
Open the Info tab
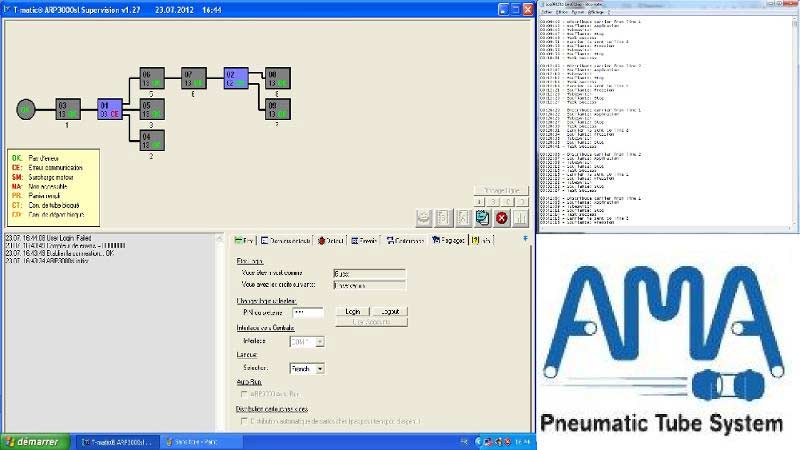pyautogui.click(x=481, y=240)
